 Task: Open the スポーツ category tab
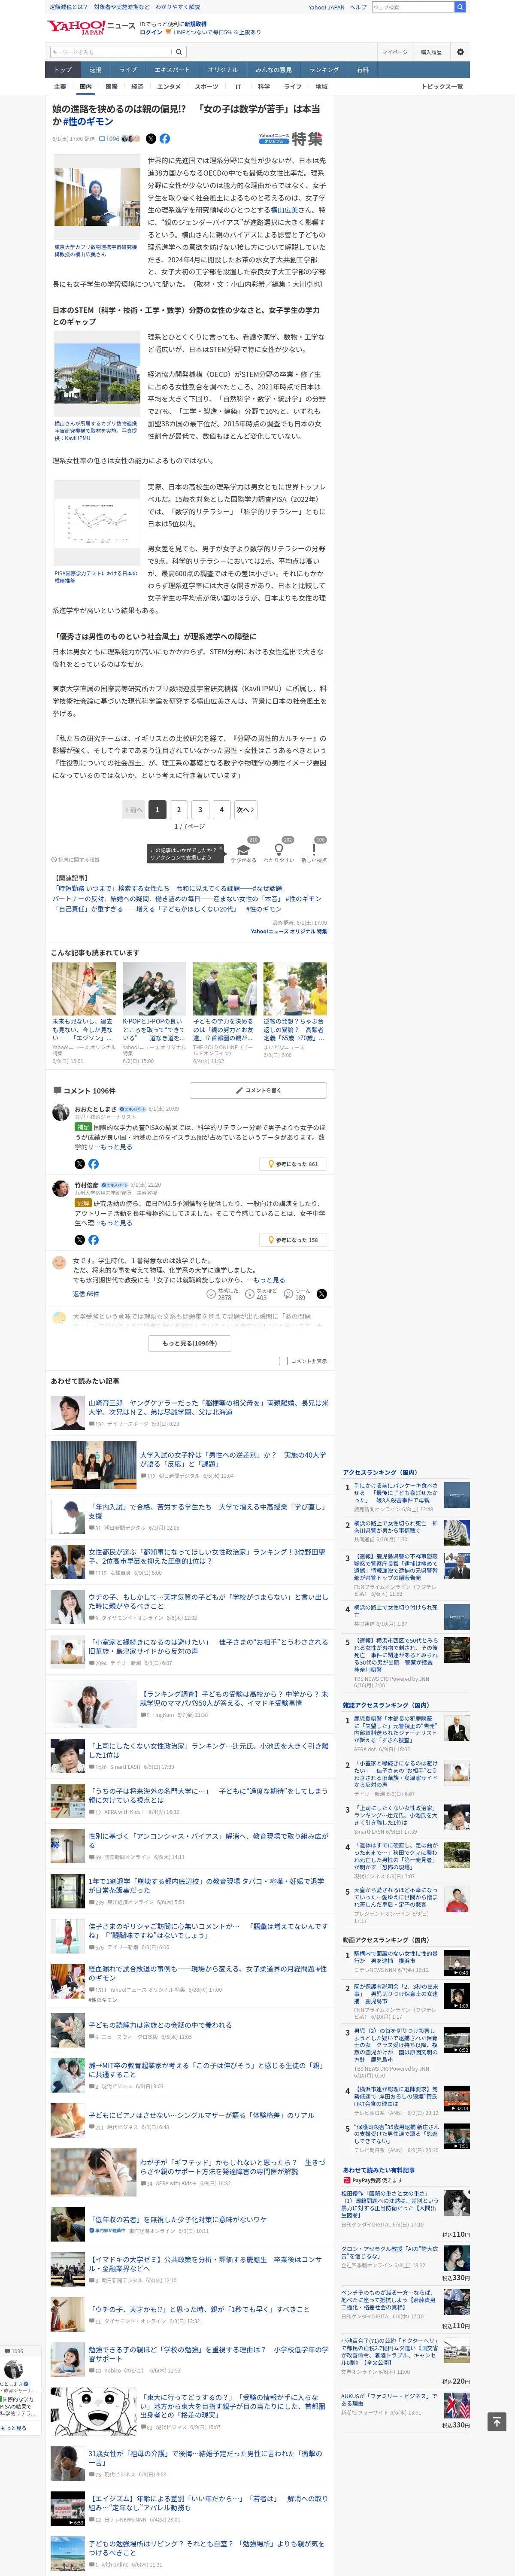(x=207, y=87)
